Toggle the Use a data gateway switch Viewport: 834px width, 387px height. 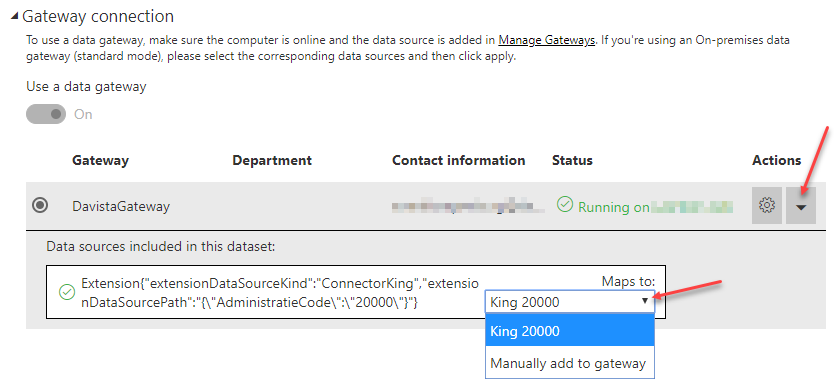(46, 114)
